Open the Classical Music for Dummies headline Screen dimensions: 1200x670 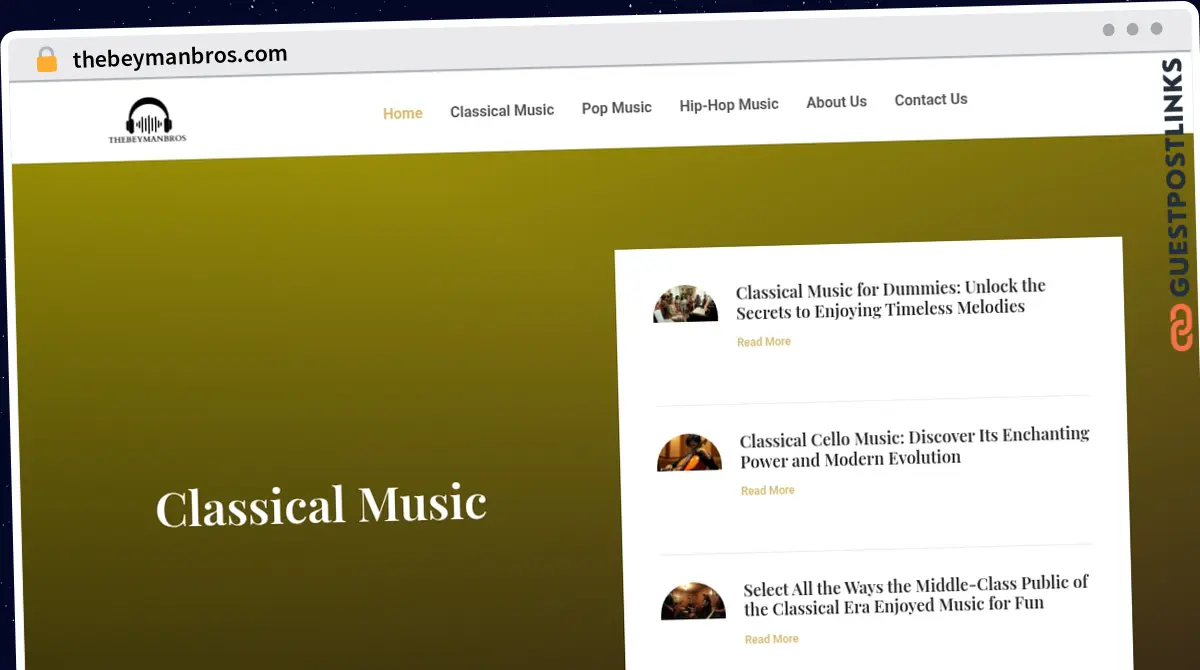click(x=890, y=298)
